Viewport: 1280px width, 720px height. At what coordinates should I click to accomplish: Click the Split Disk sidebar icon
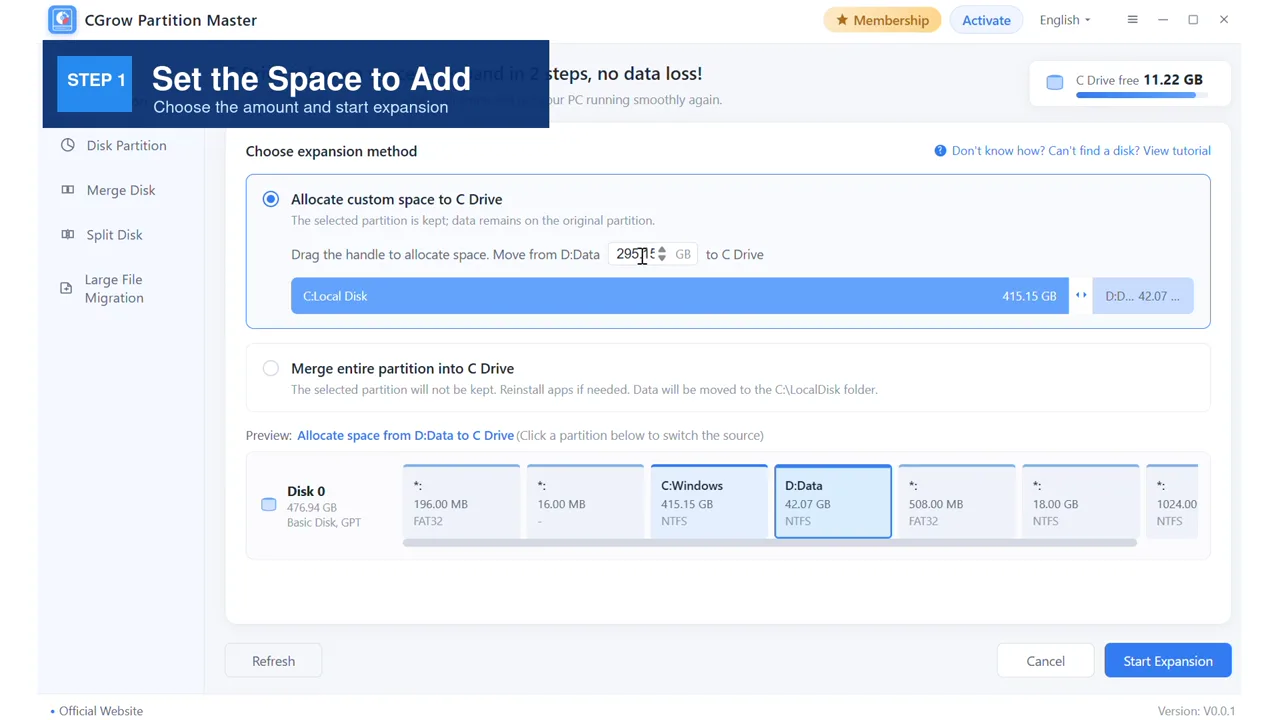click(67, 234)
